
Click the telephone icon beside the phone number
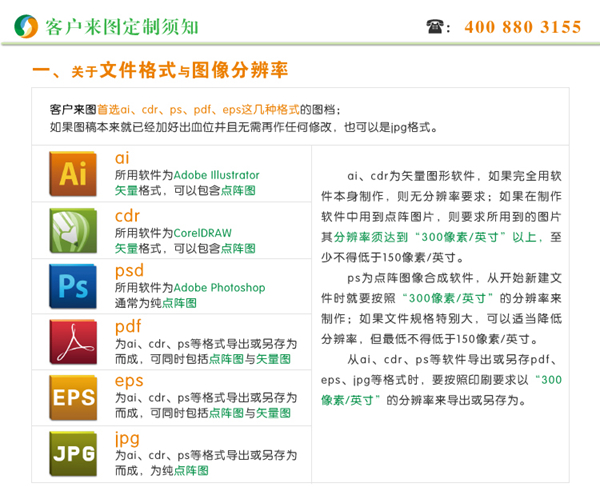pos(435,27)
